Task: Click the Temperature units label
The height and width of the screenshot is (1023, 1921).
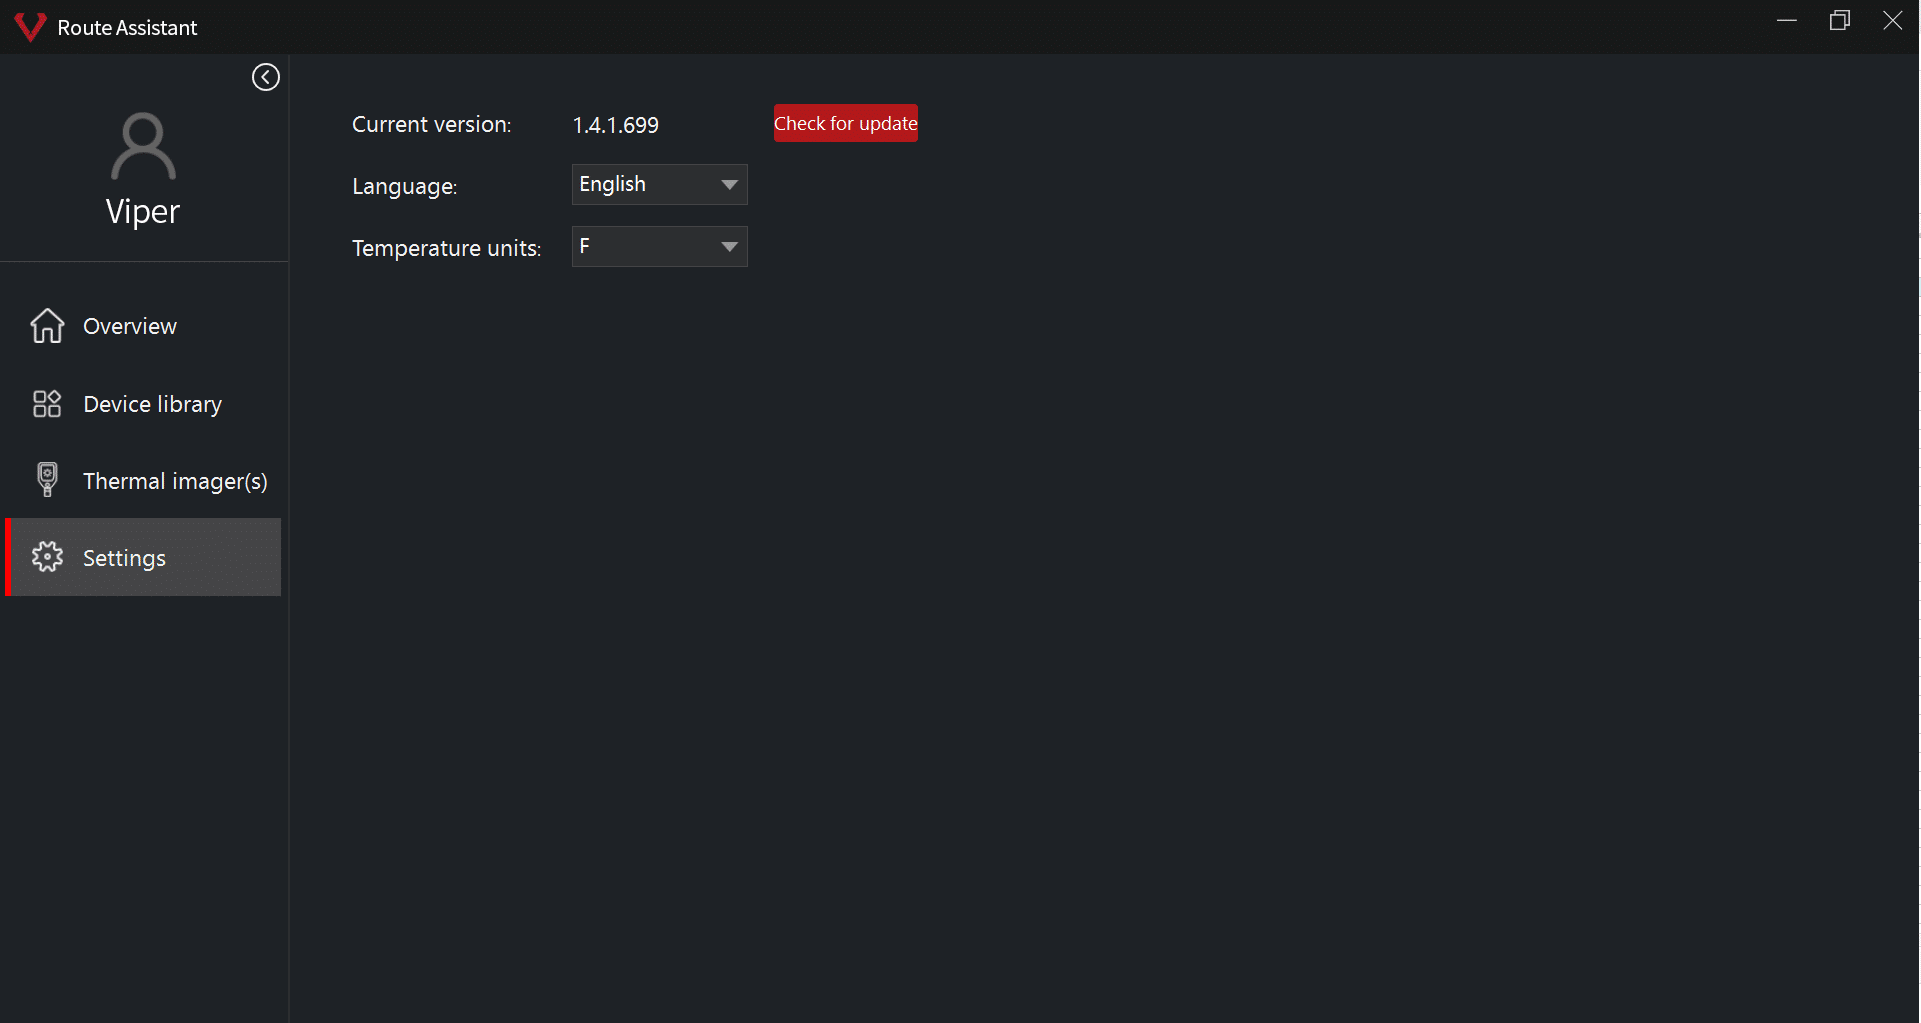Action: [x=446, y=248]
